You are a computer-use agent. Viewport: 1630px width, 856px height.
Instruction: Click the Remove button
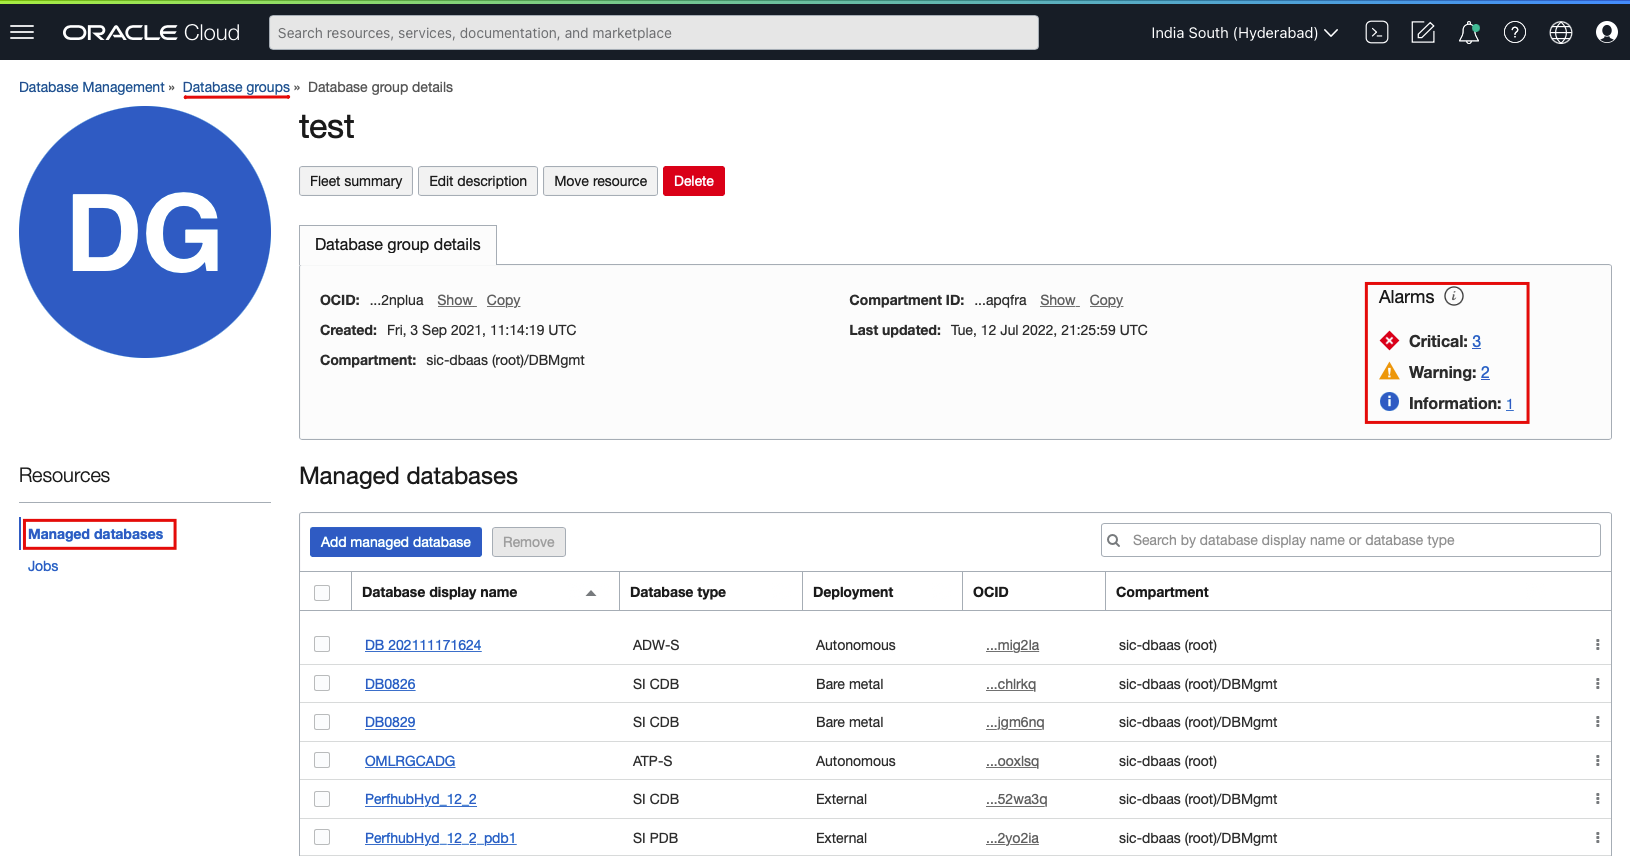coord(529,542)
